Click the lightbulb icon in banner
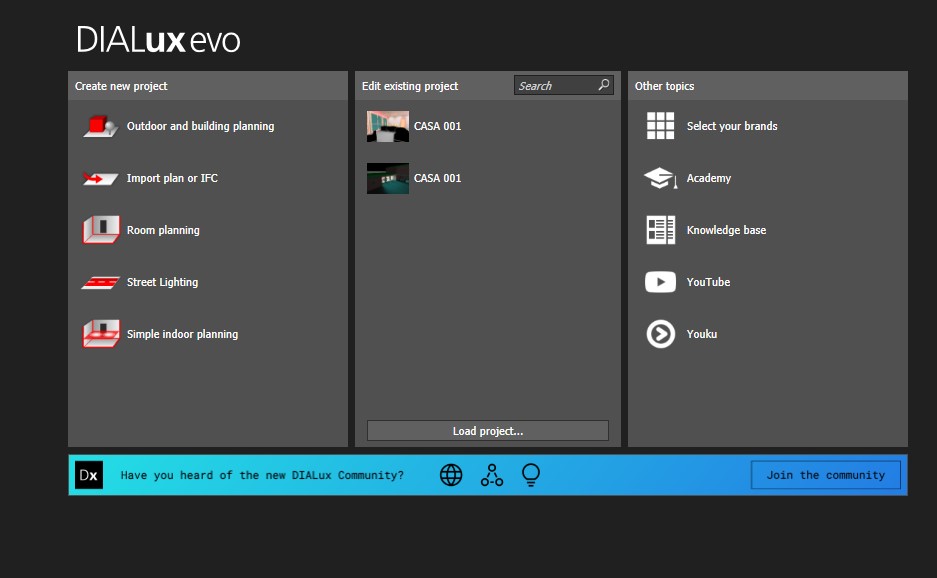This screenshot has height=578, width=937. [531, 475]
